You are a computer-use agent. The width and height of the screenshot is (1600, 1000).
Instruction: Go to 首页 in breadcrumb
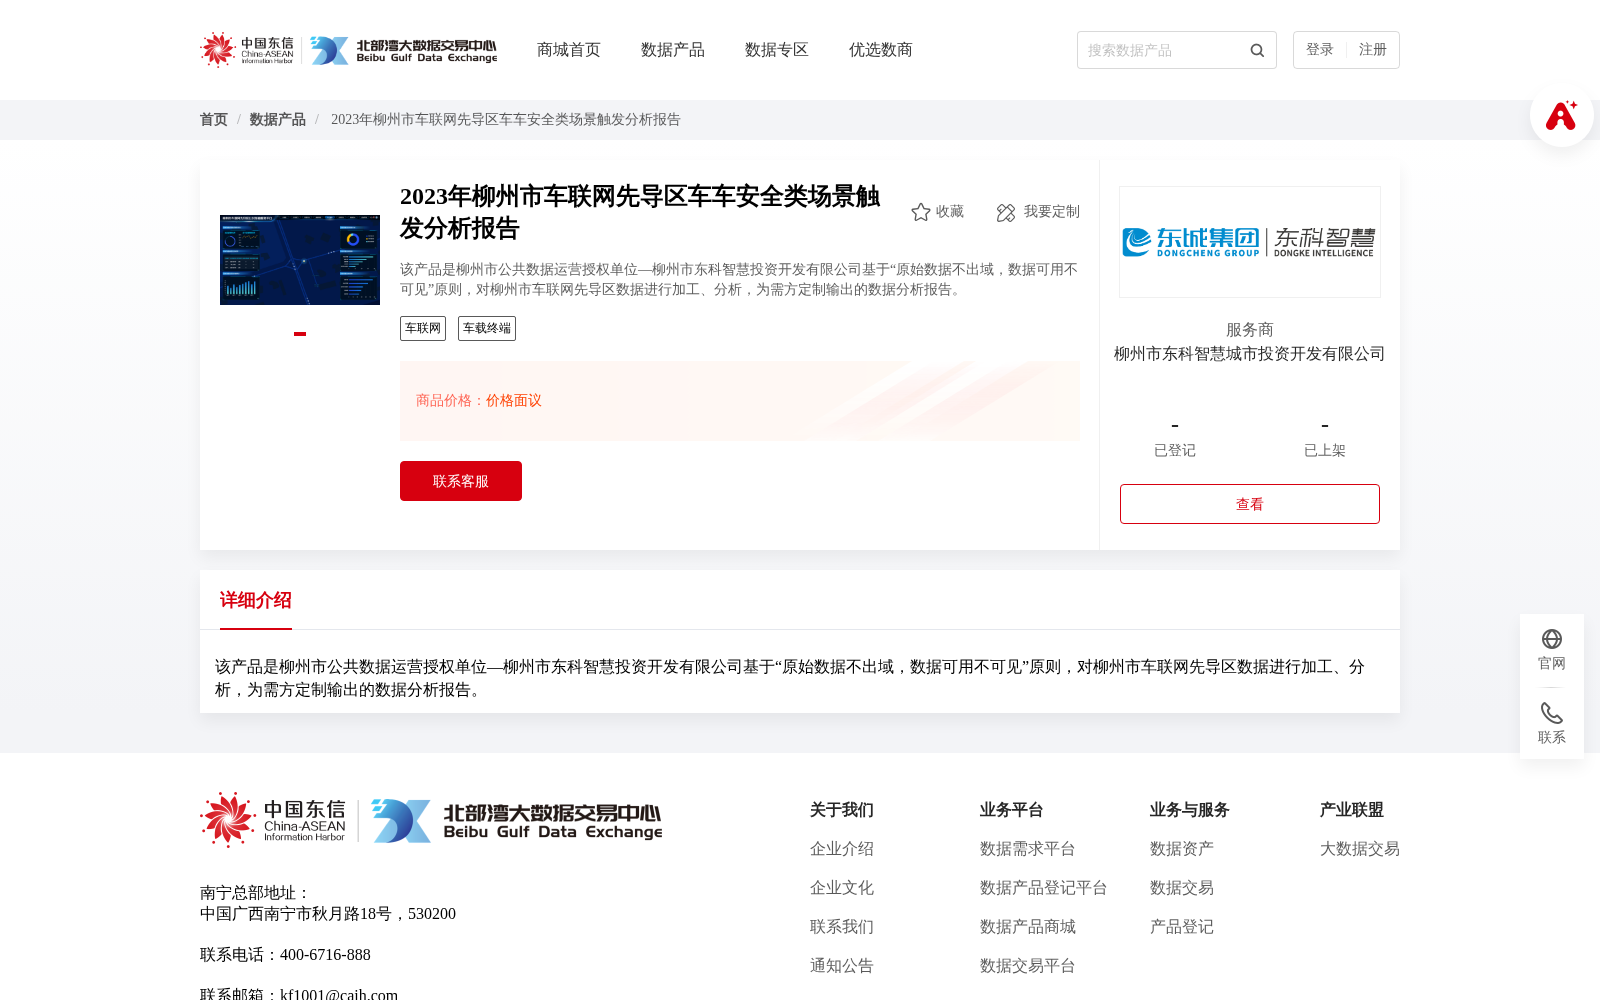214,120
